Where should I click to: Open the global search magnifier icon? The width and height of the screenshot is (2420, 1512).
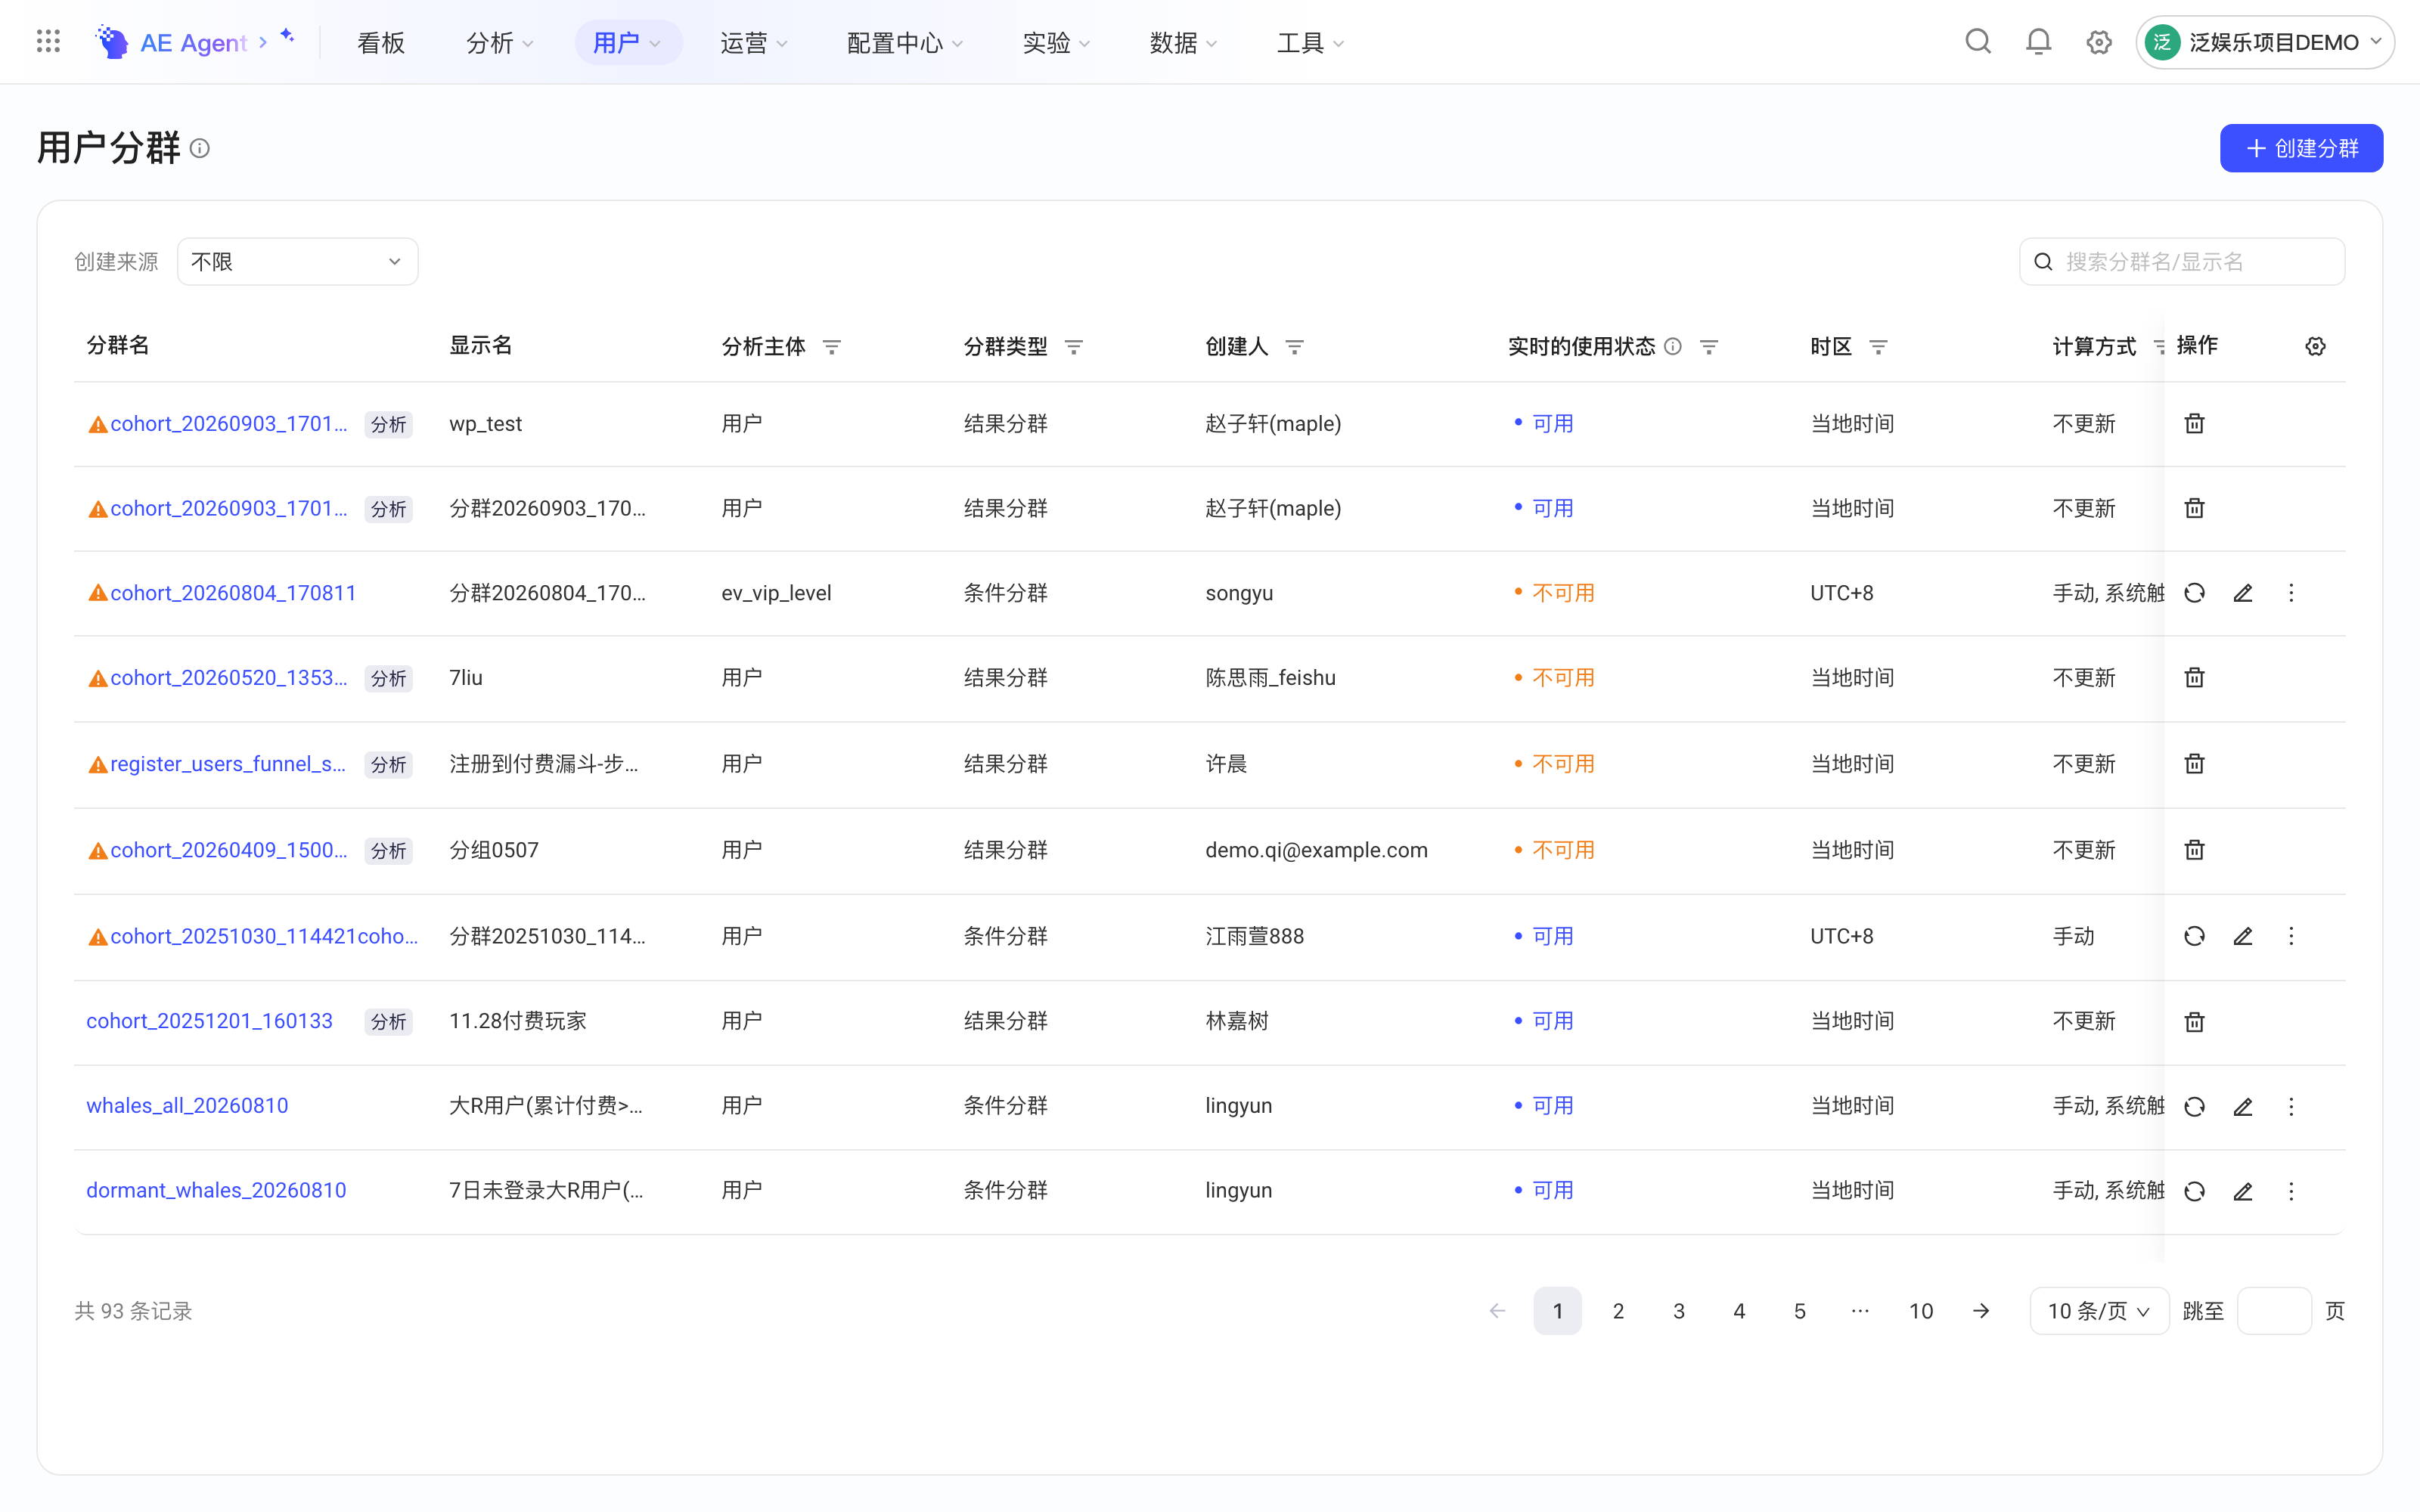point(1977,42)
